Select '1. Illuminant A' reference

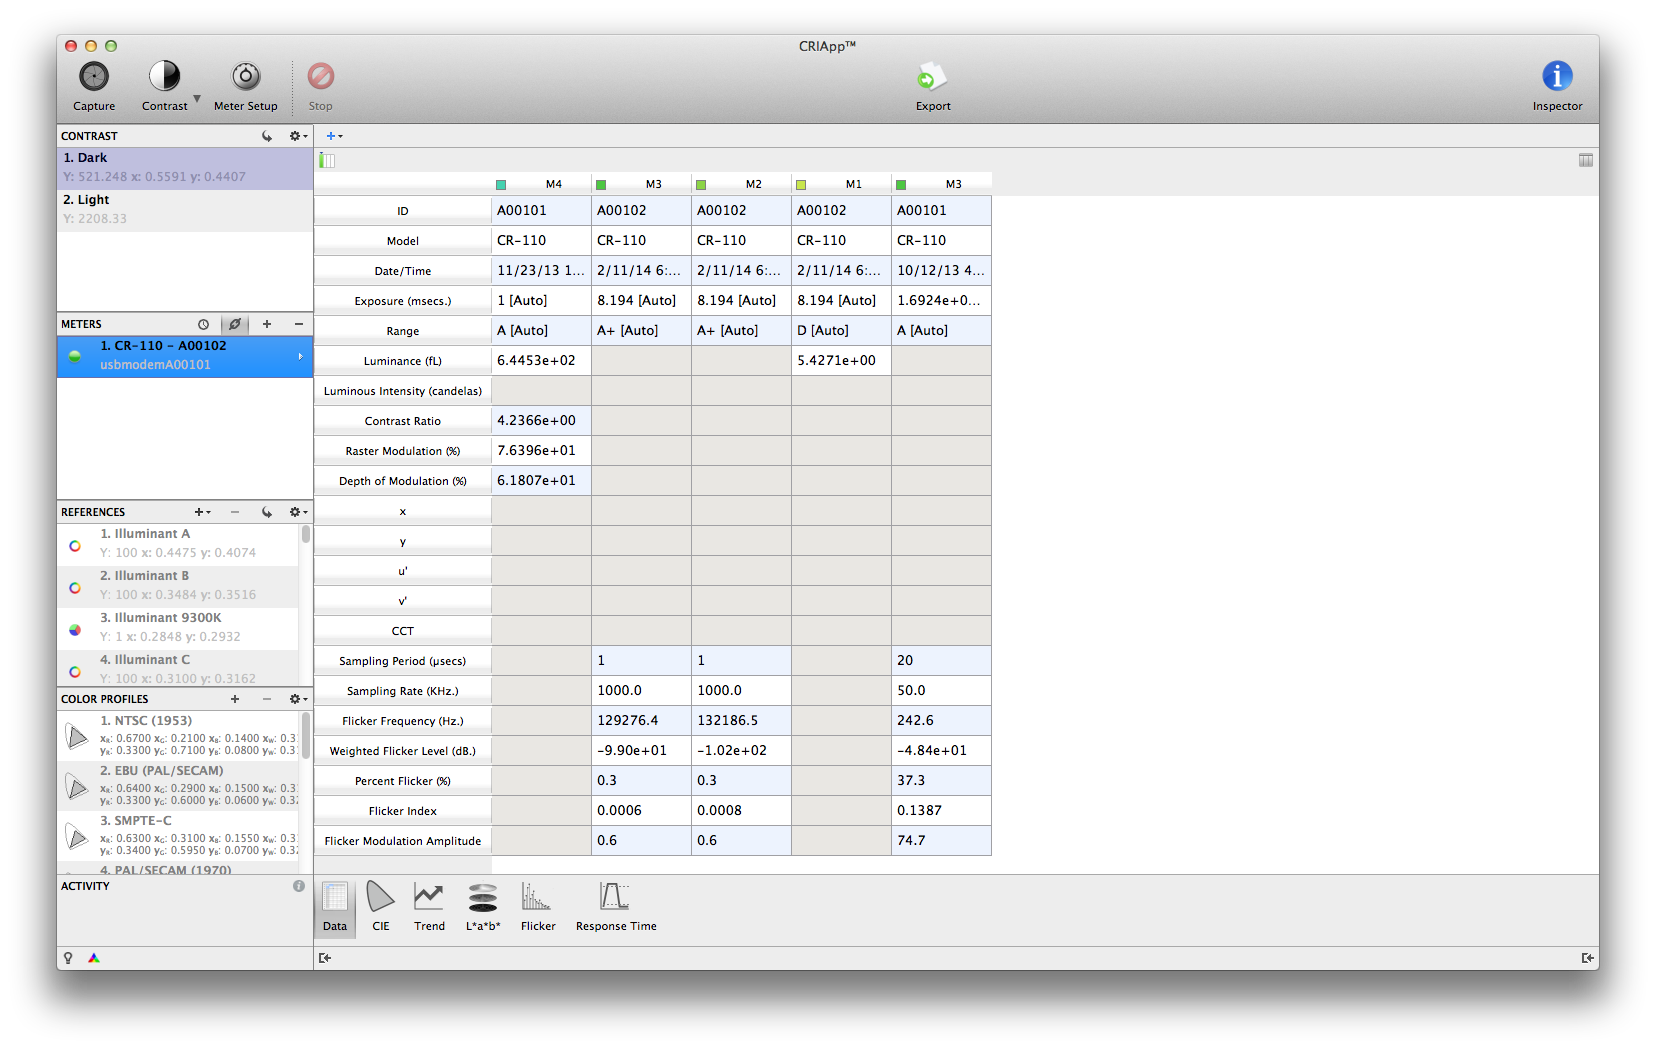point(178,544)
